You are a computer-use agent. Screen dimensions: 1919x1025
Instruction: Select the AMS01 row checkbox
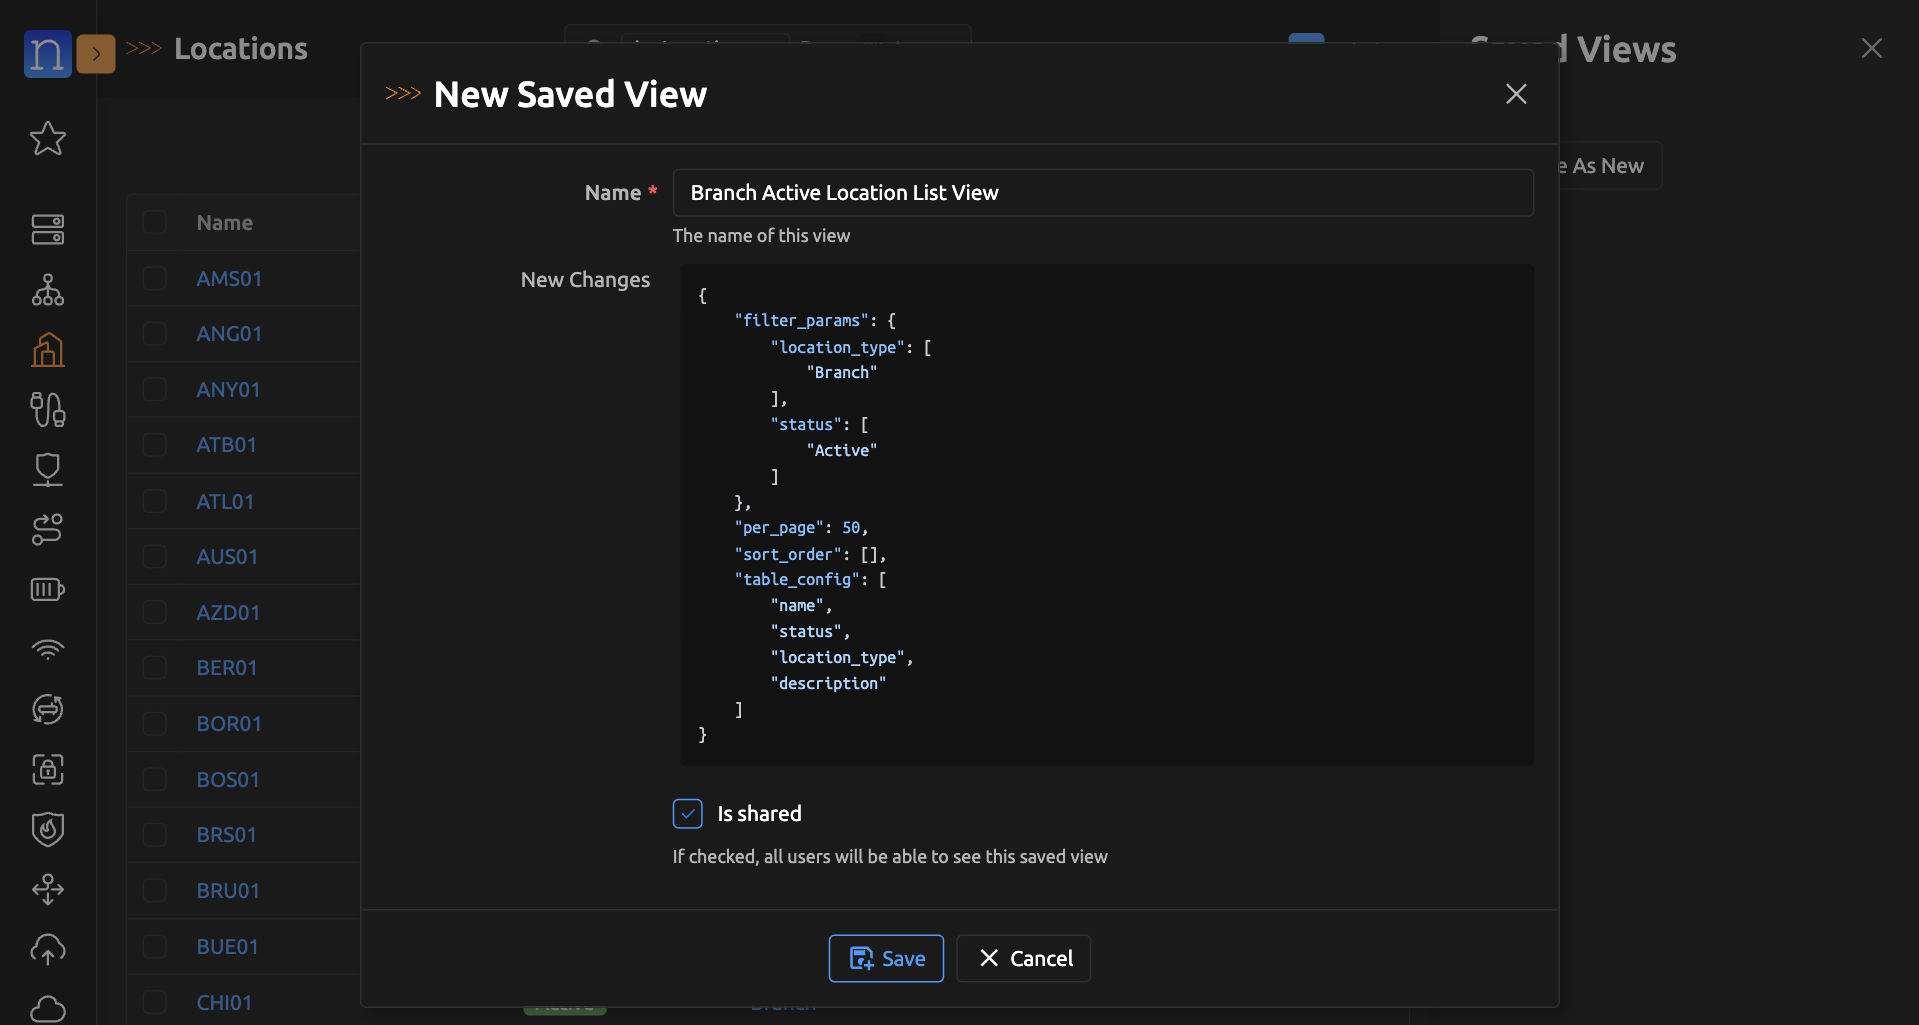pos(155,278)
